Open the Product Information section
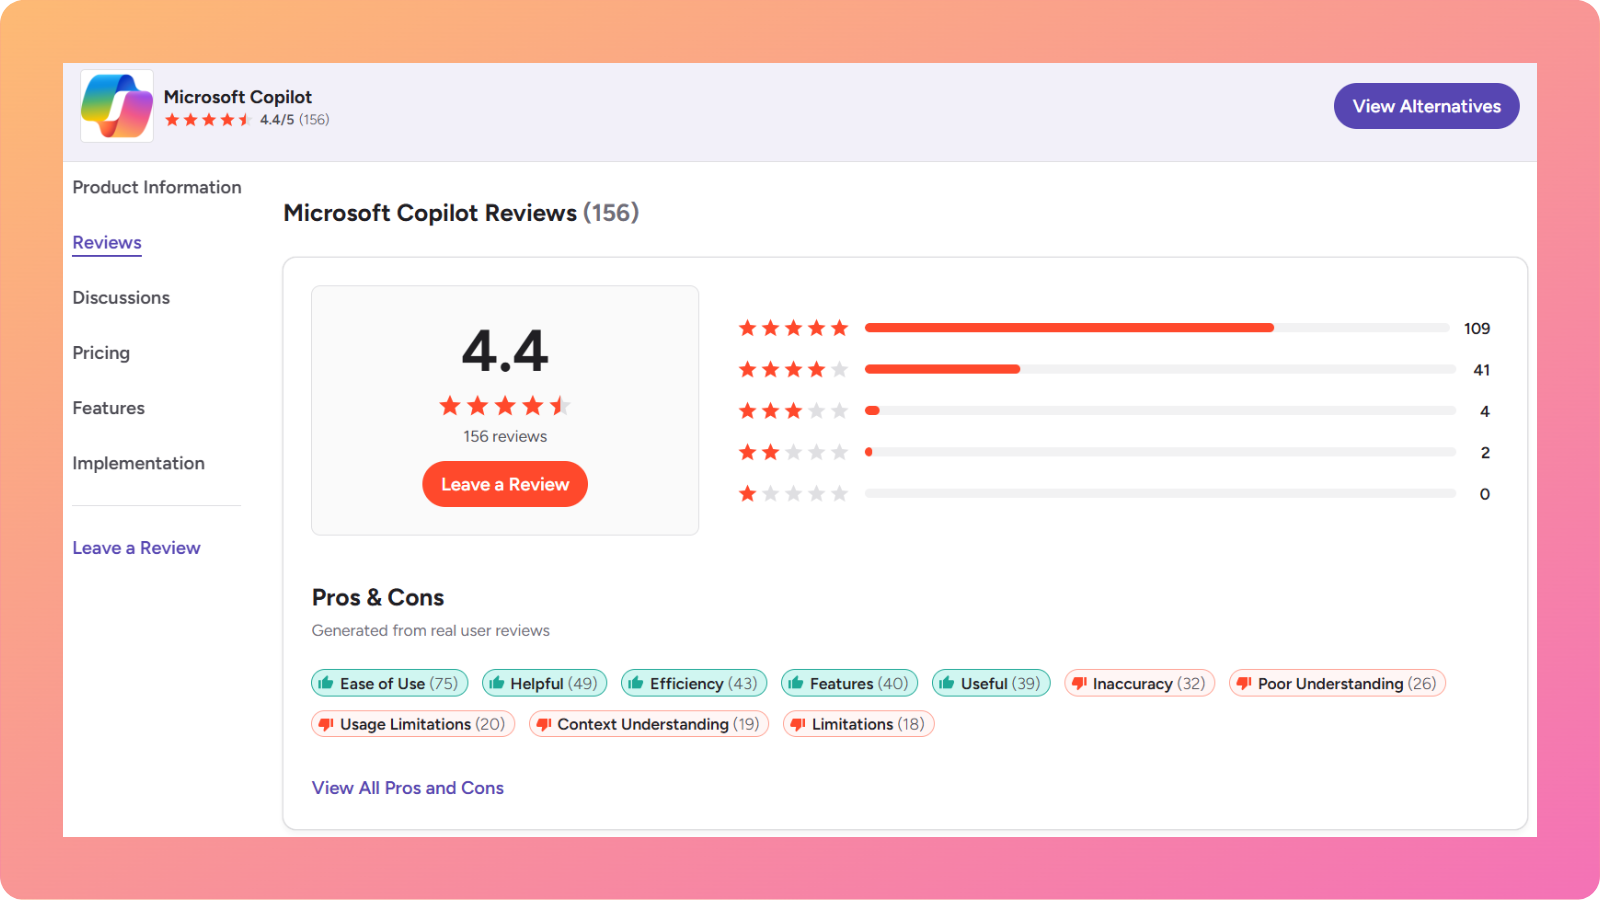This screenshot has height=900, width=1600. 157,187
